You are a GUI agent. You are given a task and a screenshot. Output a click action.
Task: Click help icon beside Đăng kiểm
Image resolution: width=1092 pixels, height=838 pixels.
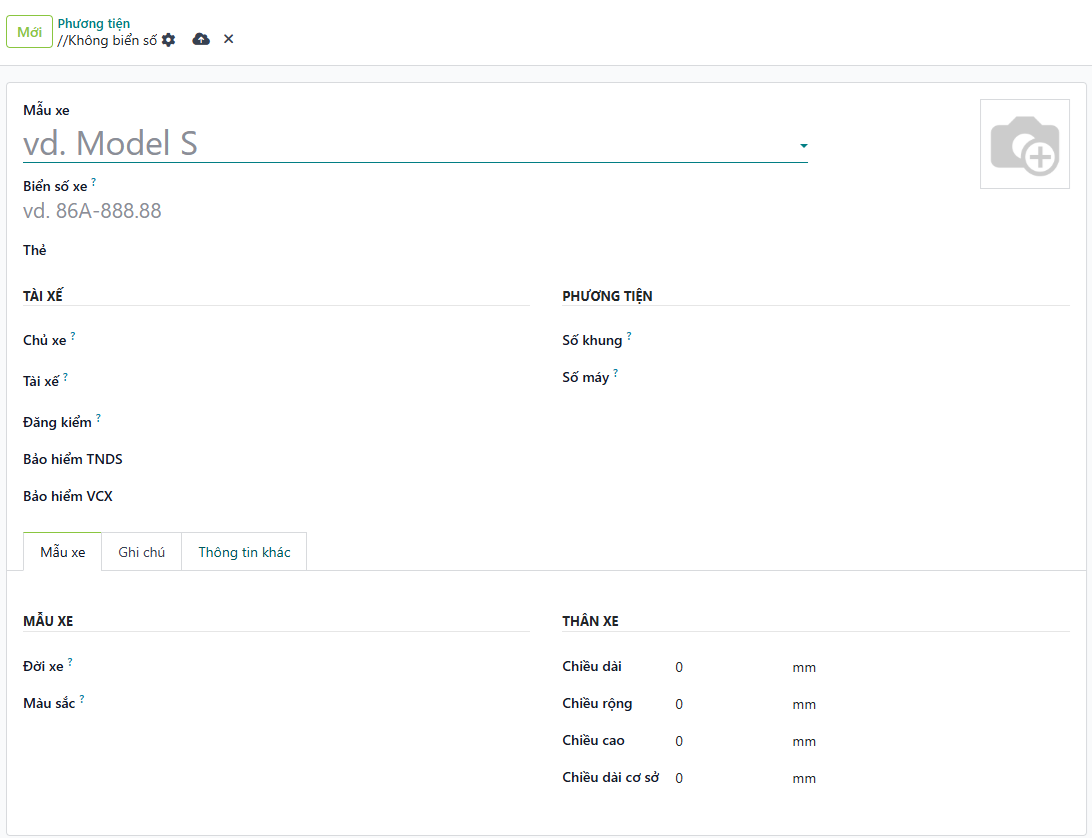click(98, 418)
